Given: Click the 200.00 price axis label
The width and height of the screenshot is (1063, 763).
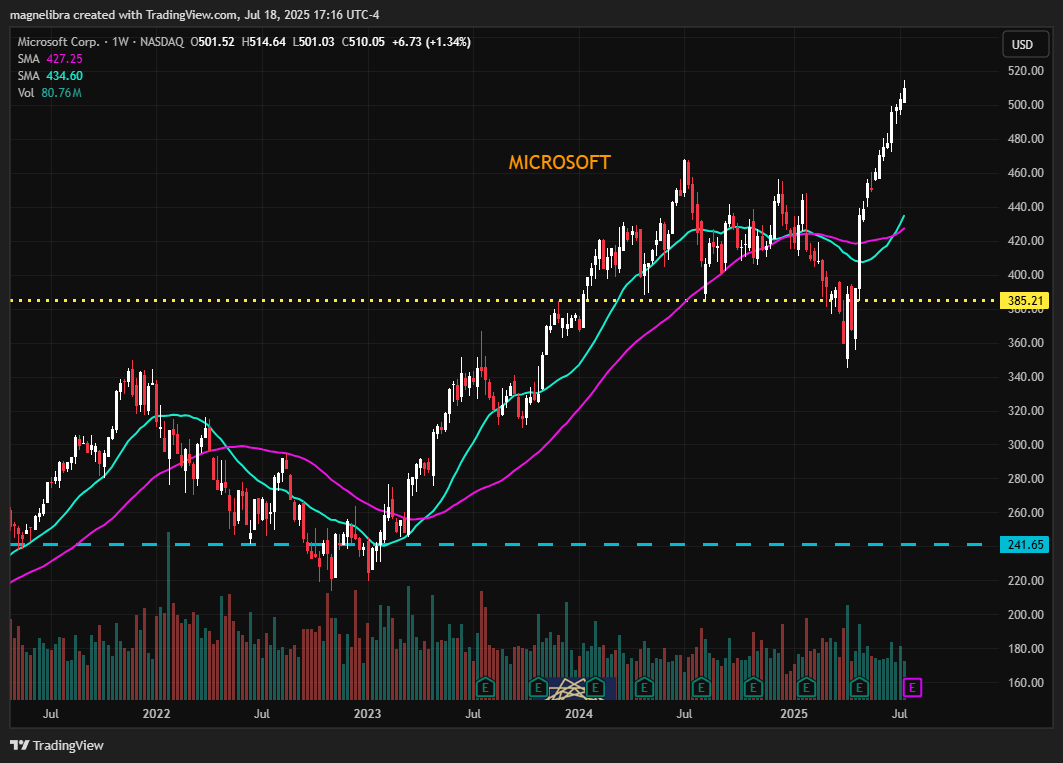Looking at the screenshot, I should click(1025, 614).
